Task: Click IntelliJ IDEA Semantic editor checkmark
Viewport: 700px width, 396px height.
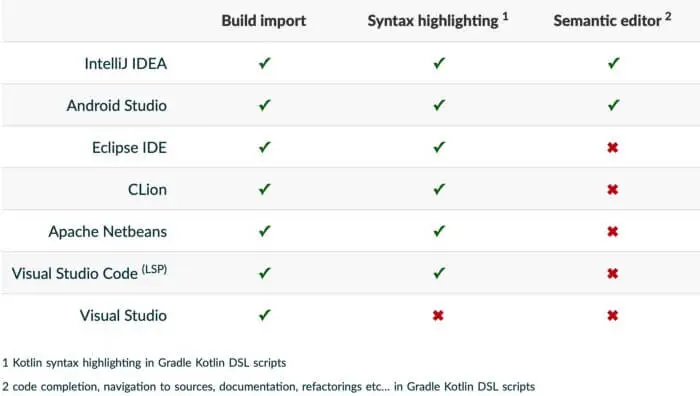Action: [614, 63]
